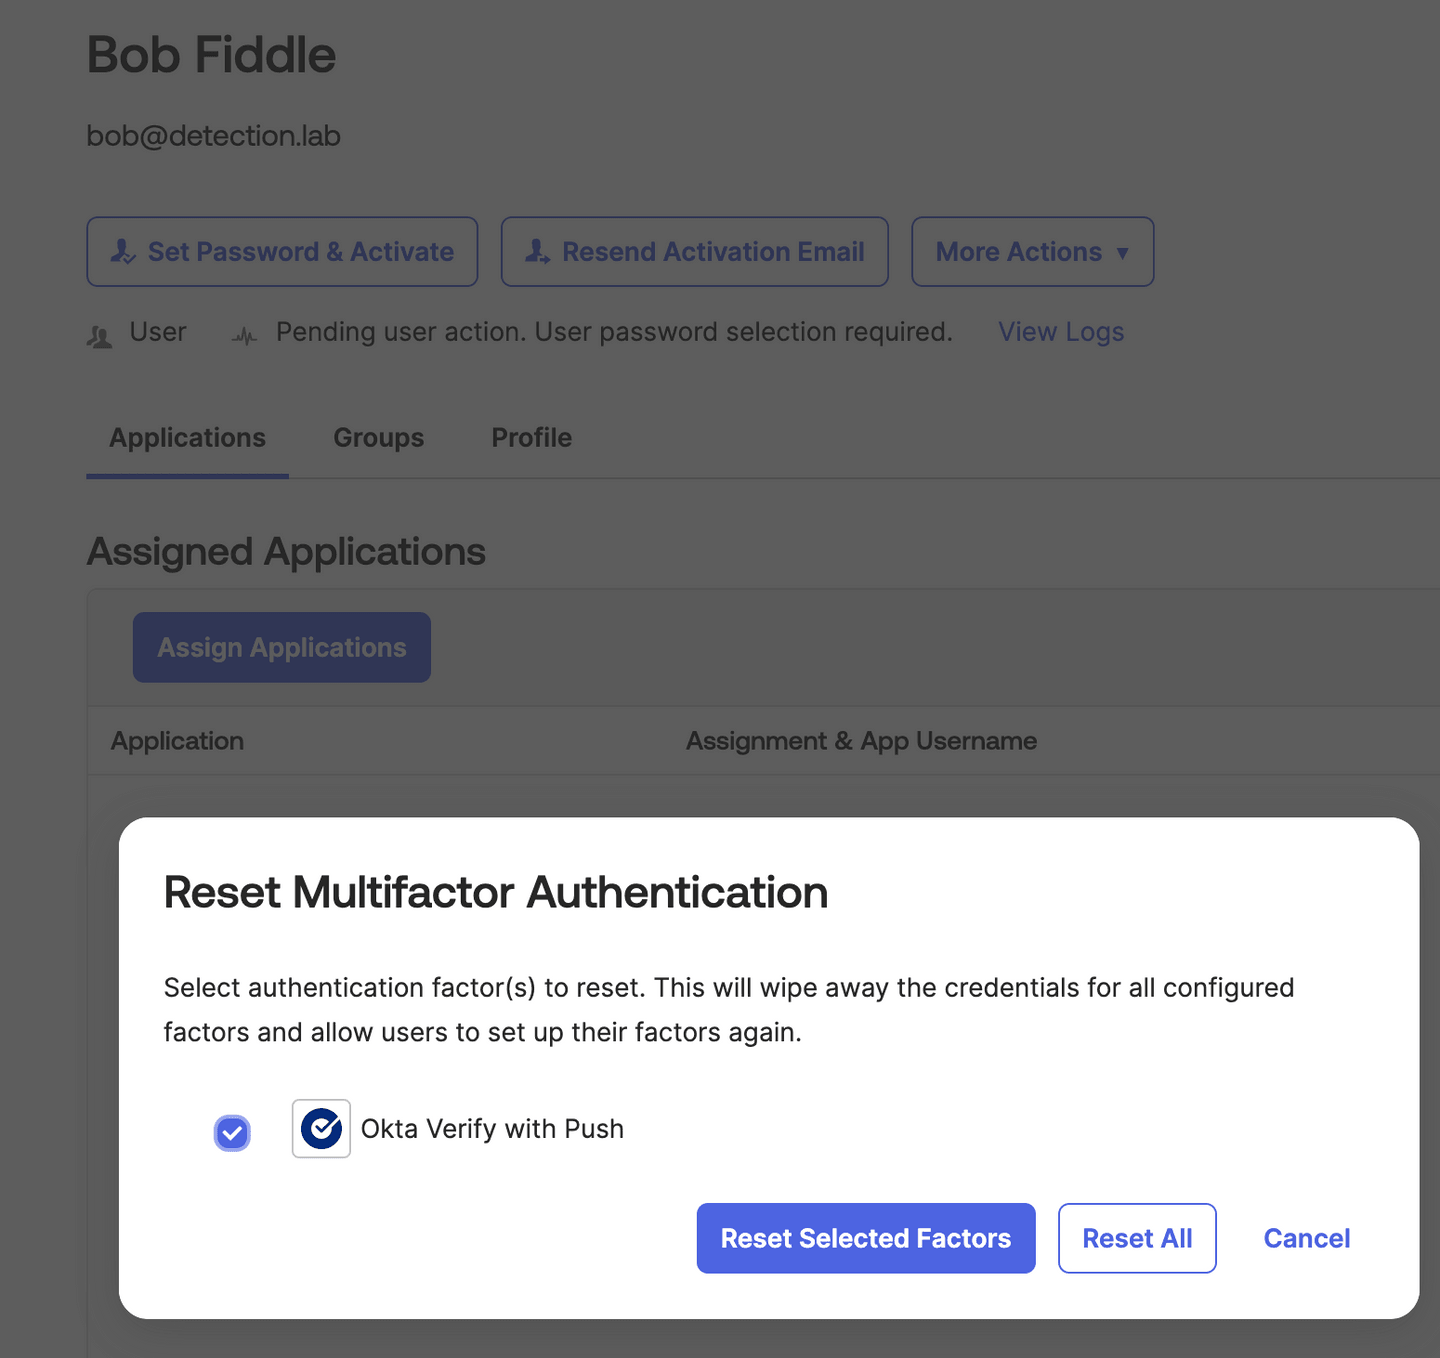This screenshot has width=1440, height=1358.
Task: Uncheck the Okta Verify with Push checkbox
Action: (232, 1133)
